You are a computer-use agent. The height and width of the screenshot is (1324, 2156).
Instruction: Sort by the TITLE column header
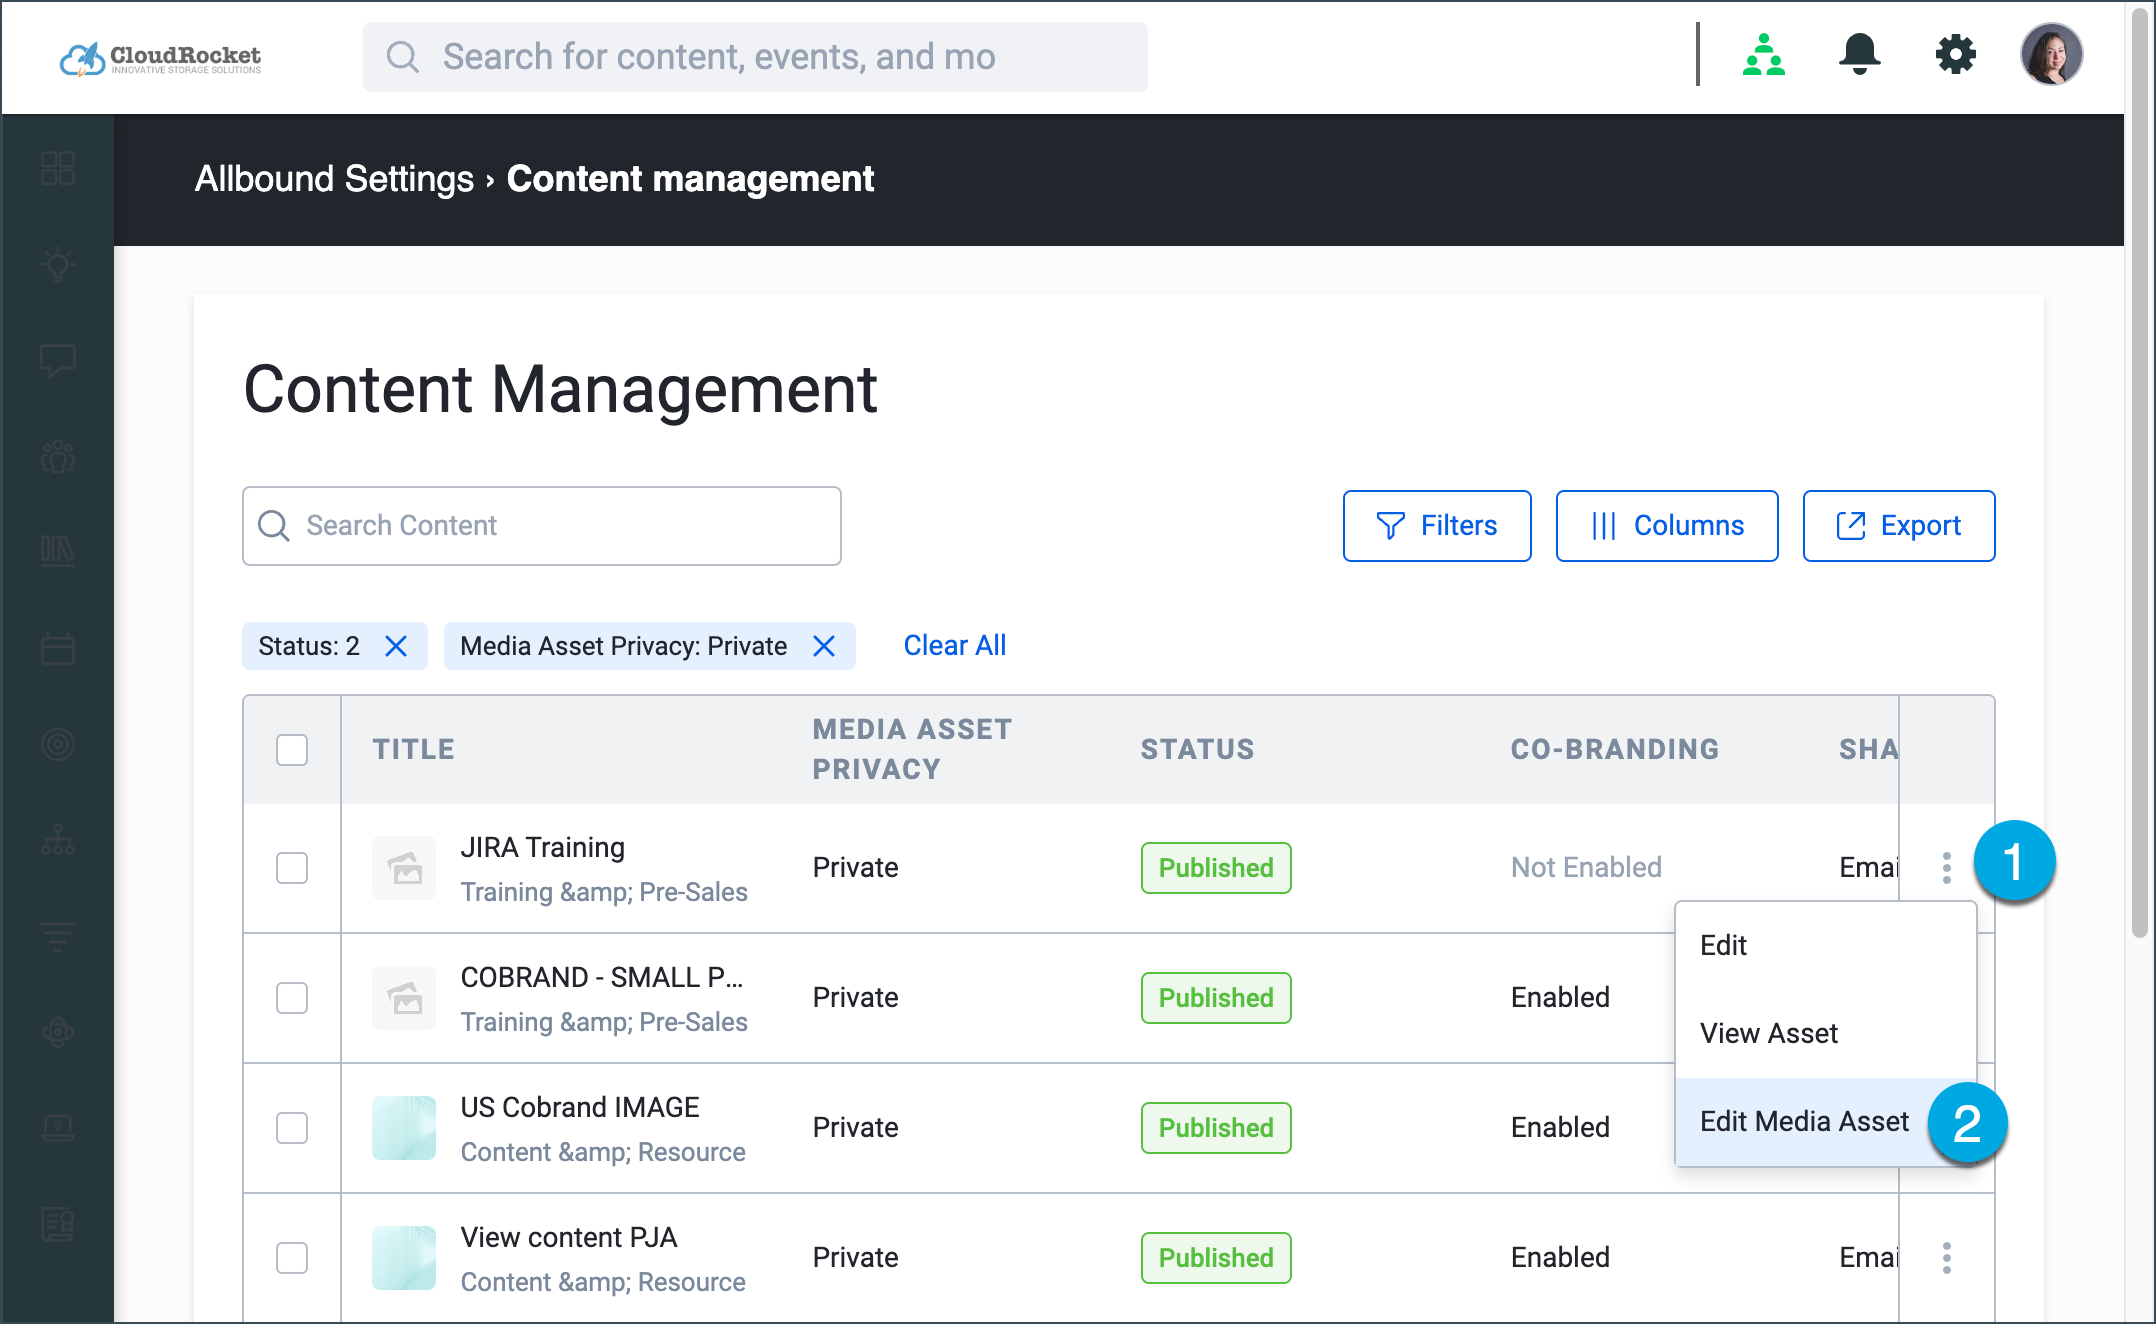[x=414, y=750]
